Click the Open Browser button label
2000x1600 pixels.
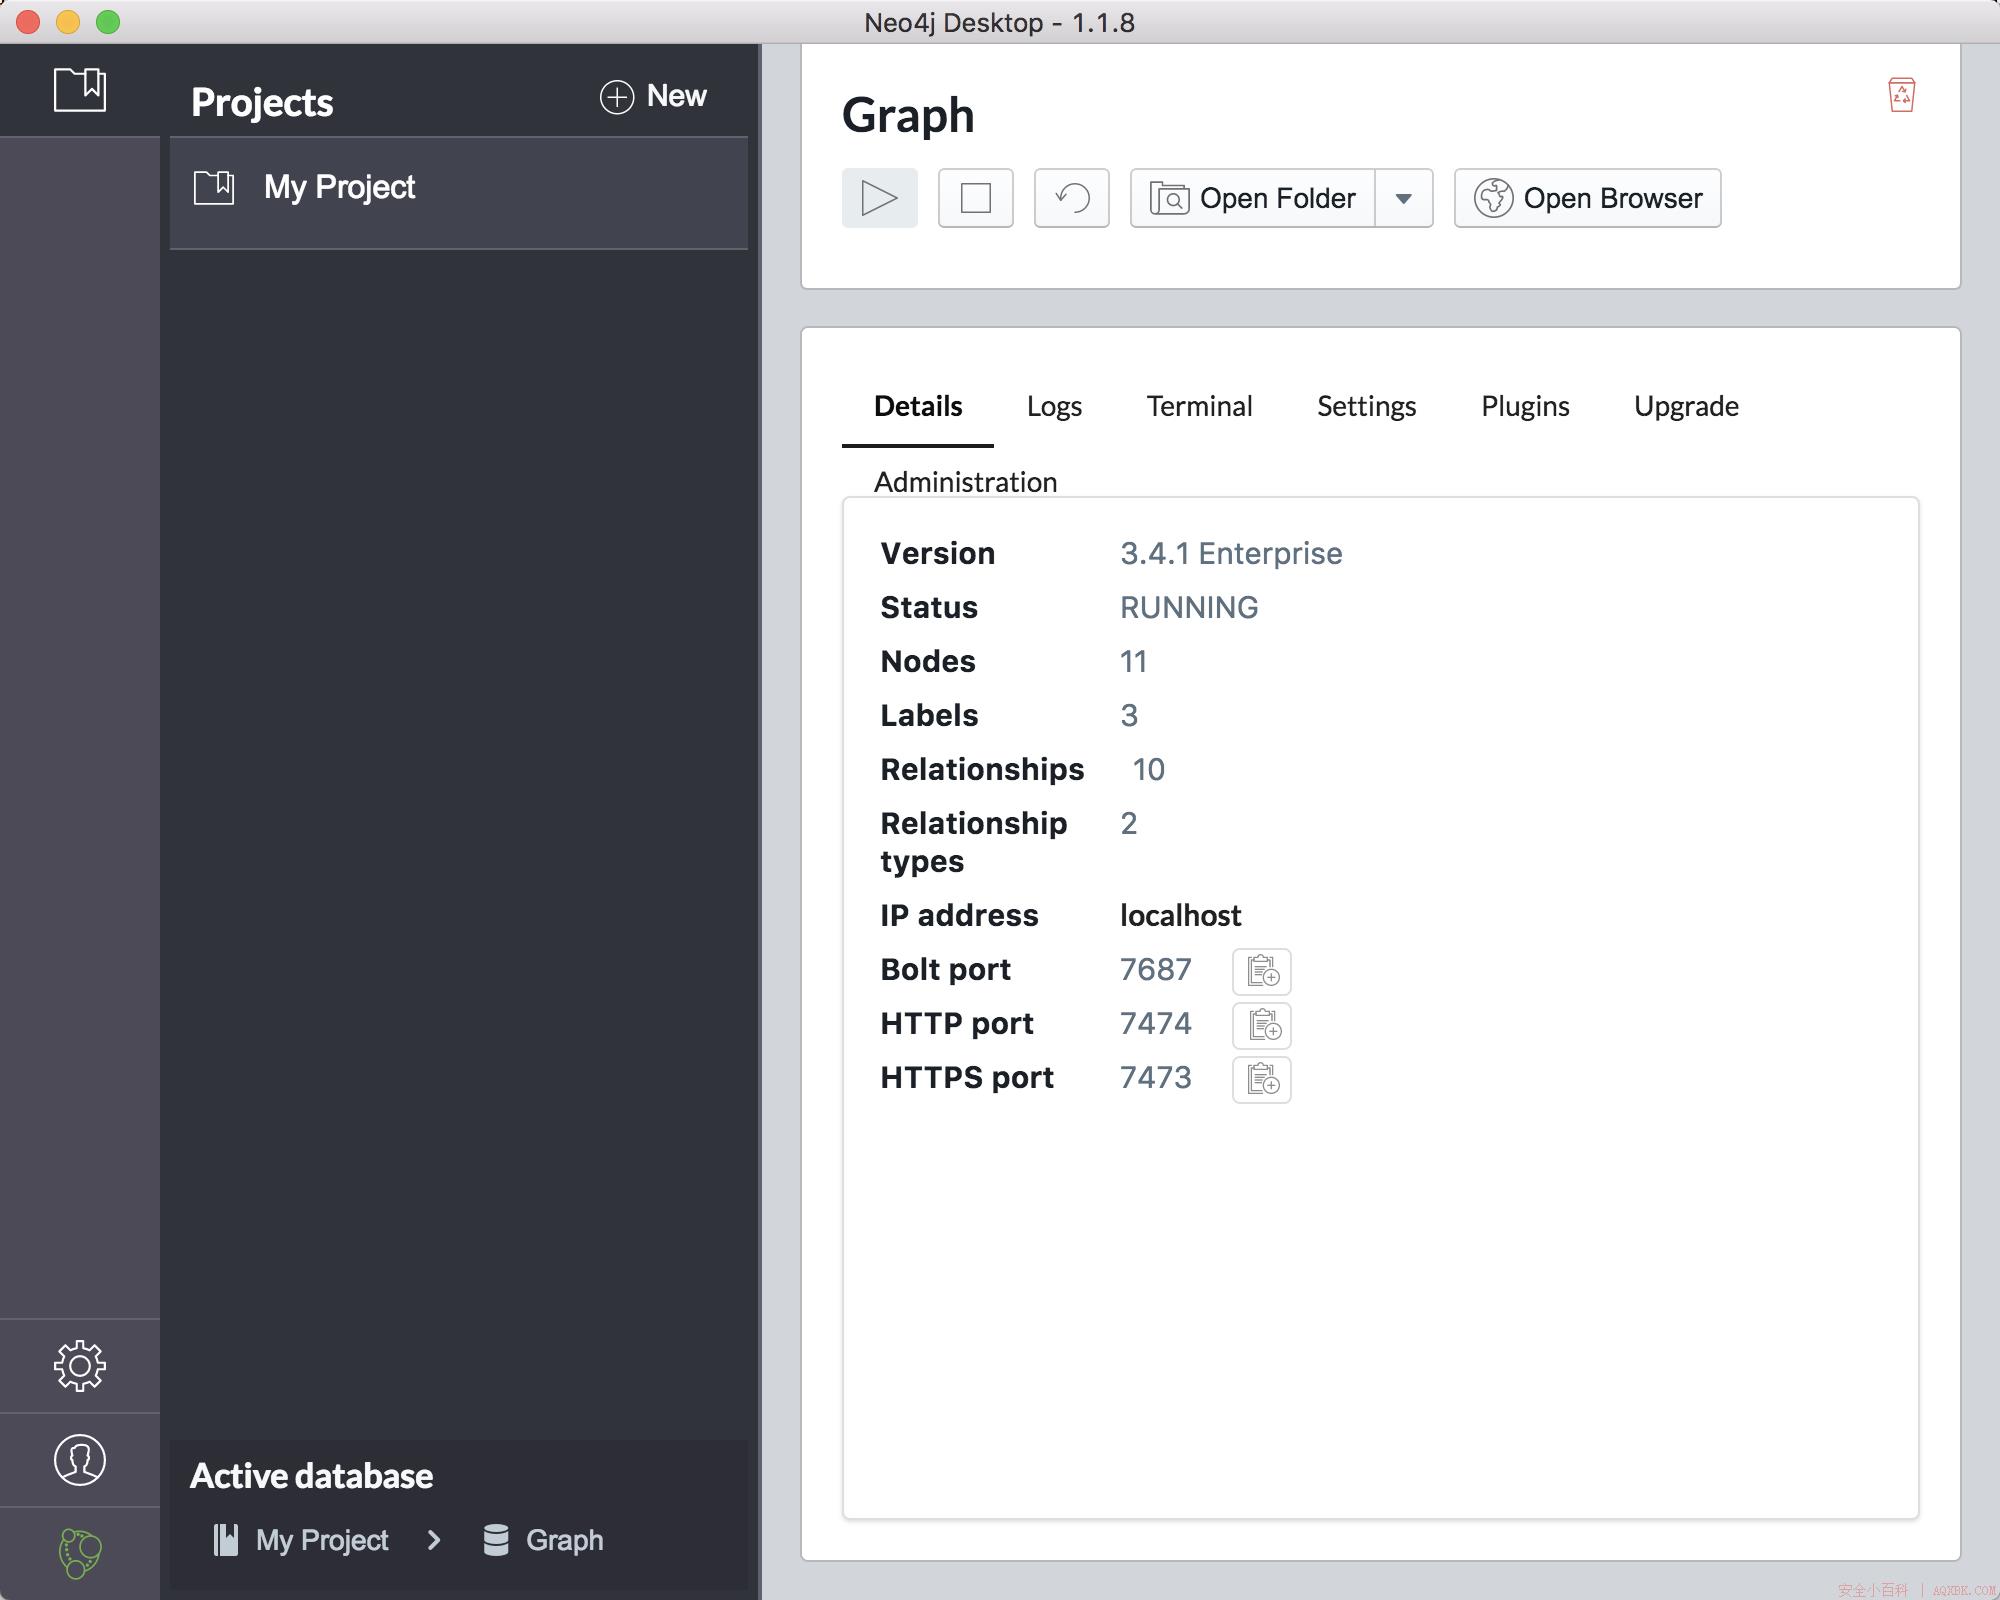pos(1613,198)
